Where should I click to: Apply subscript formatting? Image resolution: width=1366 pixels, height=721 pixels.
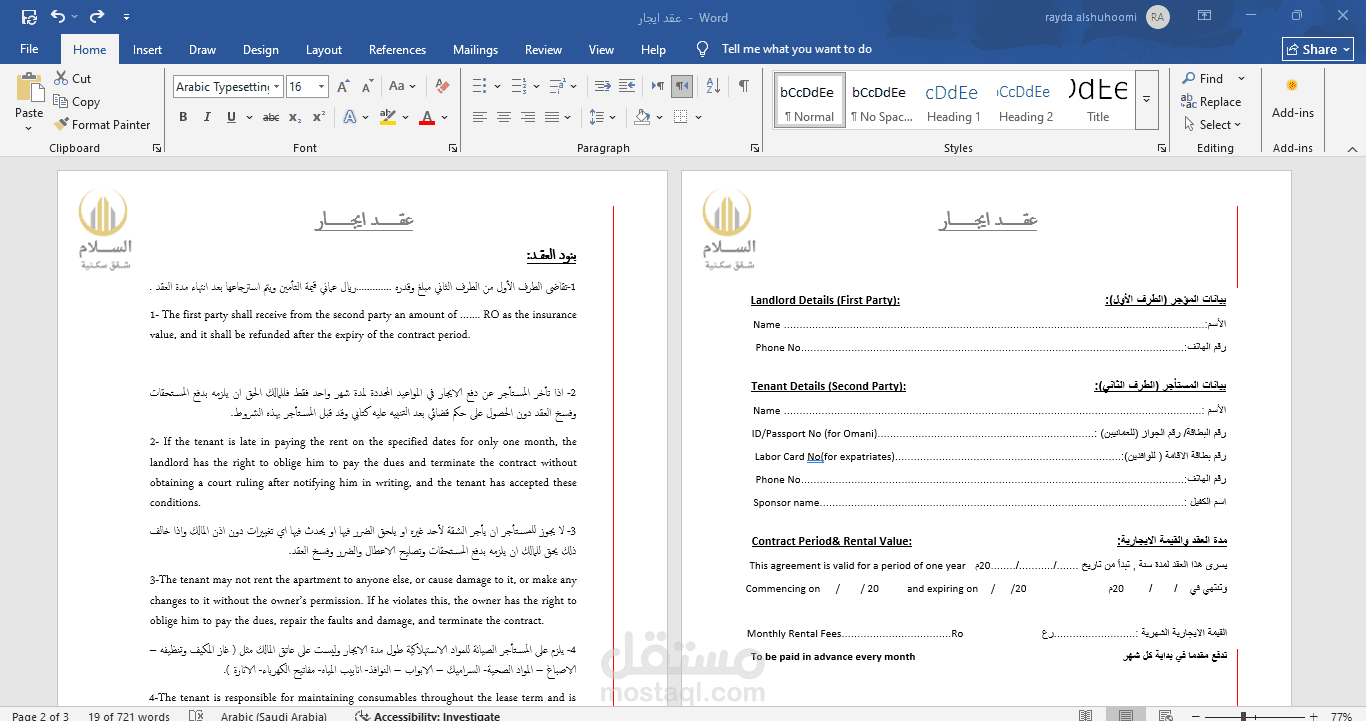coord(295,117)
